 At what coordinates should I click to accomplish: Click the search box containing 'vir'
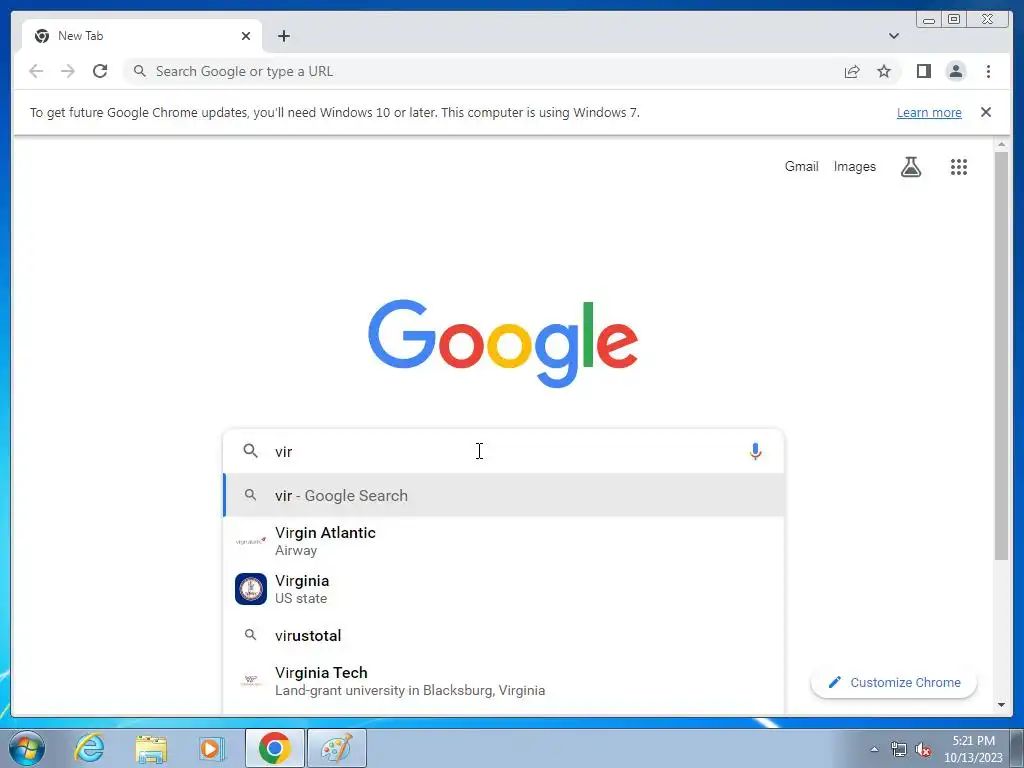coord(503,451)
